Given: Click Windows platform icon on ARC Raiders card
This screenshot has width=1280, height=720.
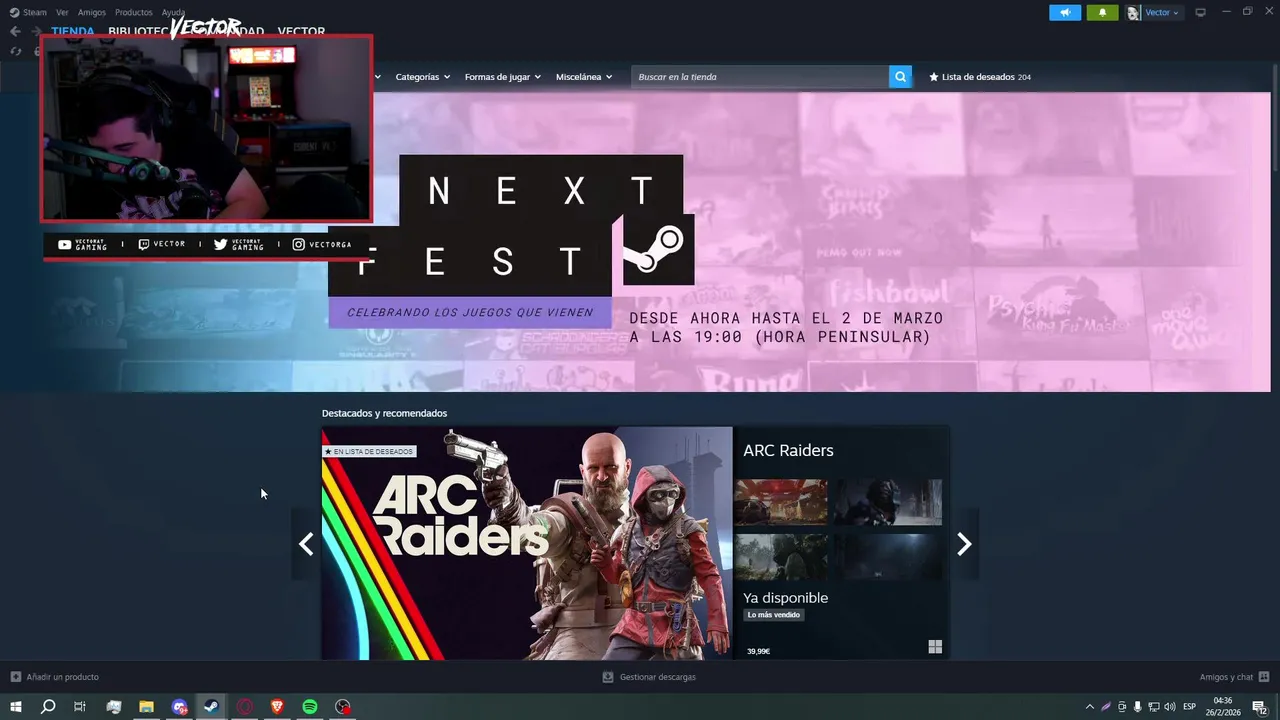Looking at the screenshot, I should click(x=935, y=647).
